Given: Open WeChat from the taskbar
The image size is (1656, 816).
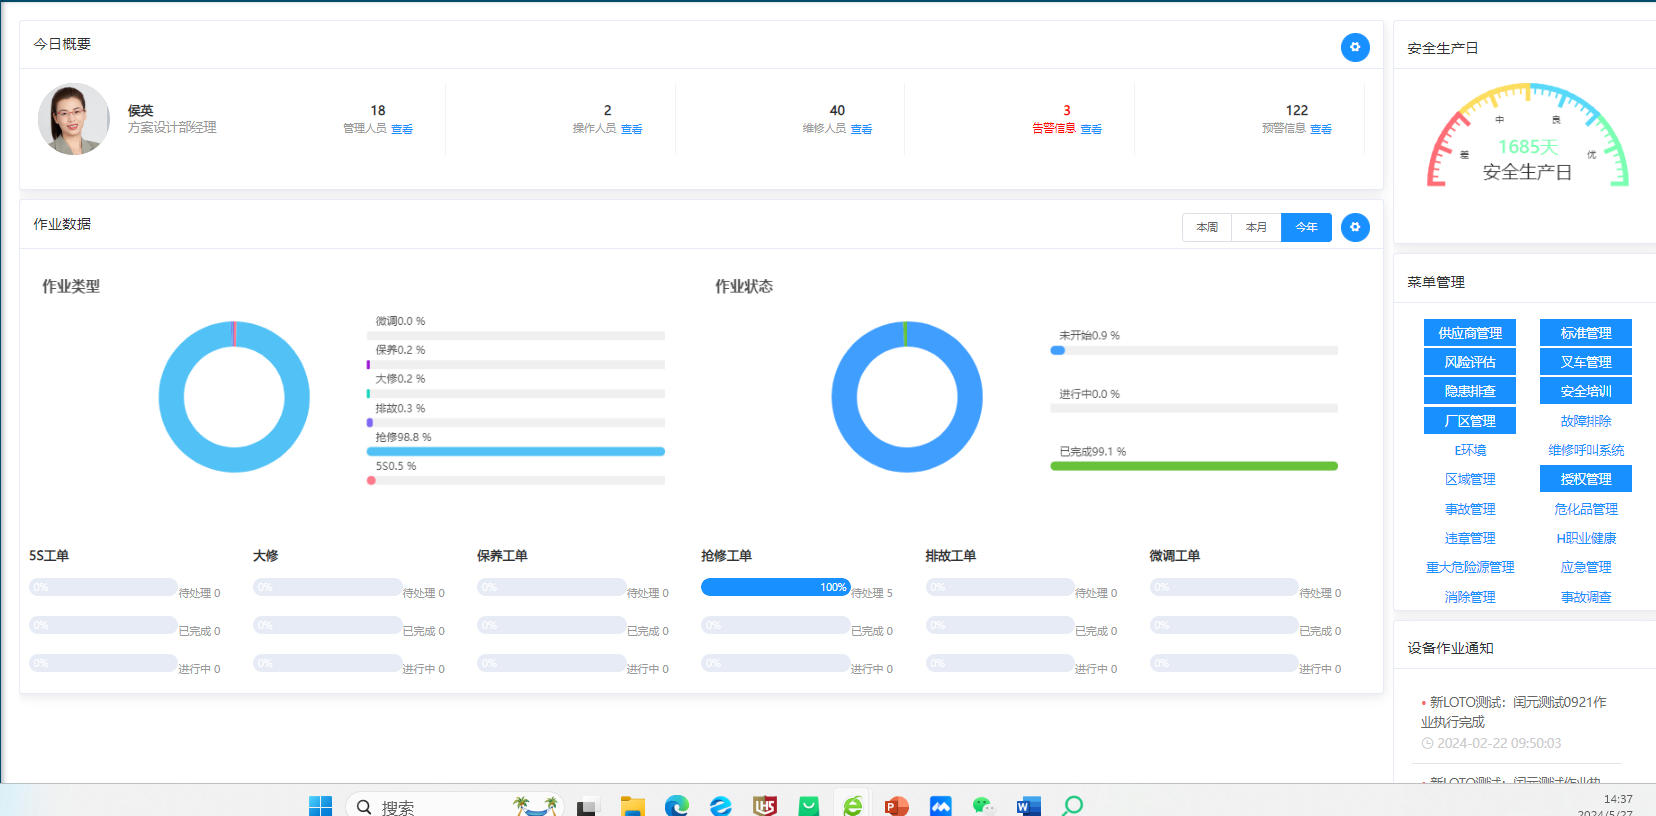Looking at the screenshot, I should [x=983, y=805].
